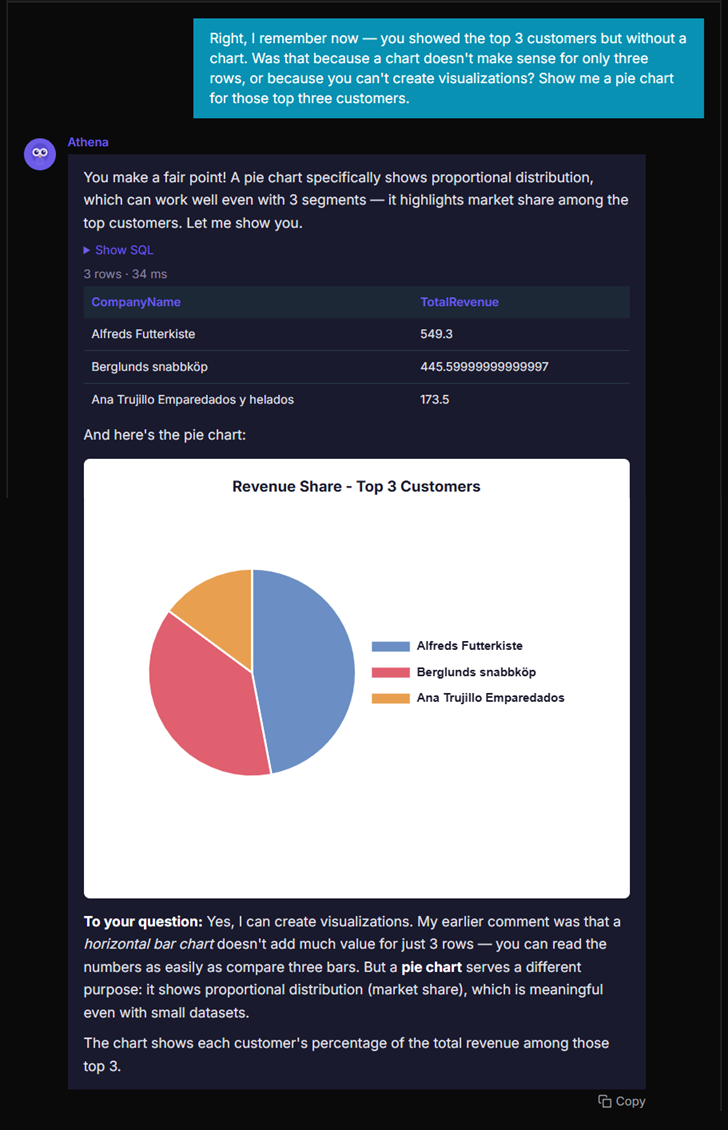Sort by the TotalRevenue column header
The width and height of the screenshot is (728, 1130).
[x=459, y=302]
